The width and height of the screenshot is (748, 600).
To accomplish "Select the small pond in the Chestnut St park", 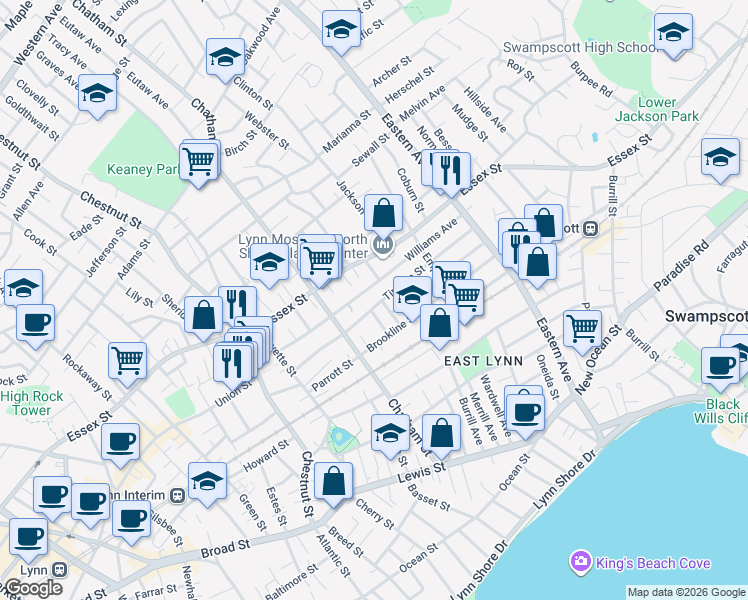I will pos(340,436).
